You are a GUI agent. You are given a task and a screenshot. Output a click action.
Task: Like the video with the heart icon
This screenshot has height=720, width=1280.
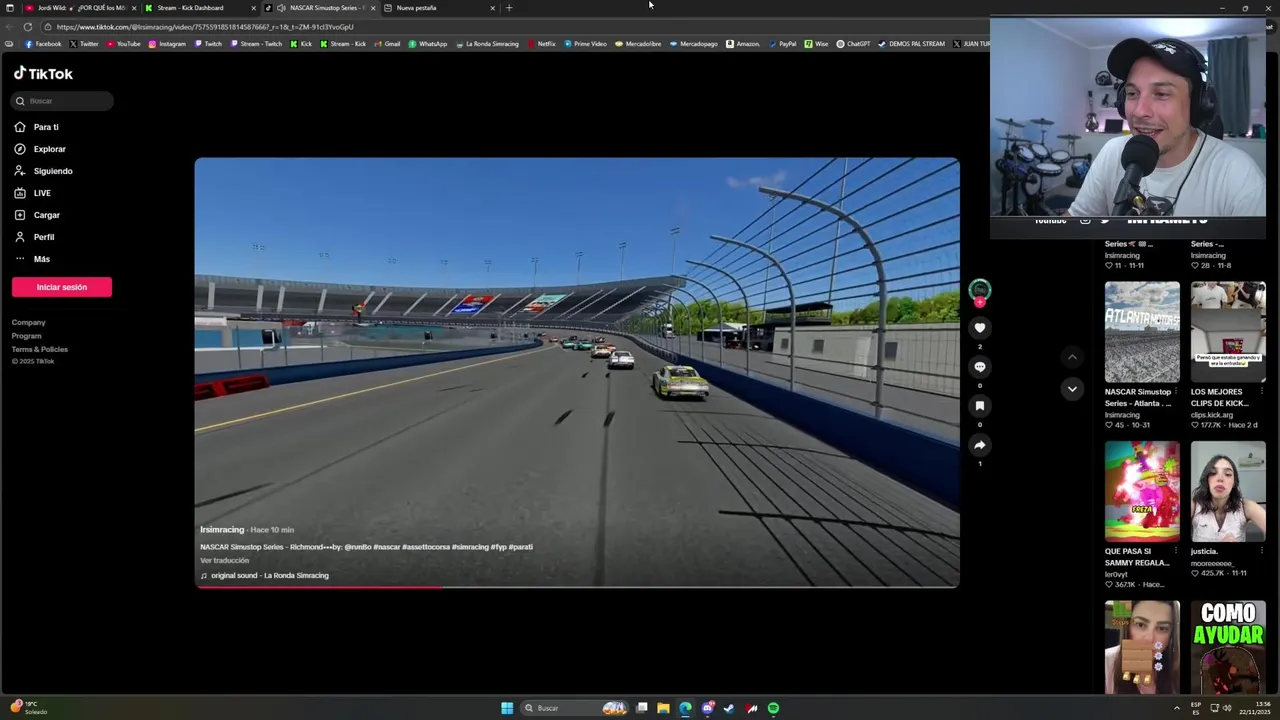980,328
